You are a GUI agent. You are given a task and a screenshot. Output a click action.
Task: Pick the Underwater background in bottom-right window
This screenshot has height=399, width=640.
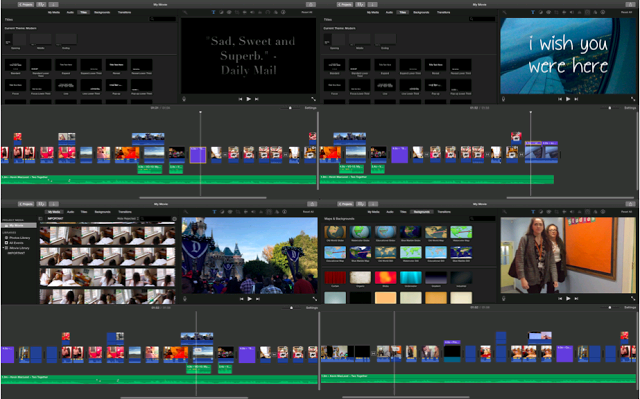(410, 279)
